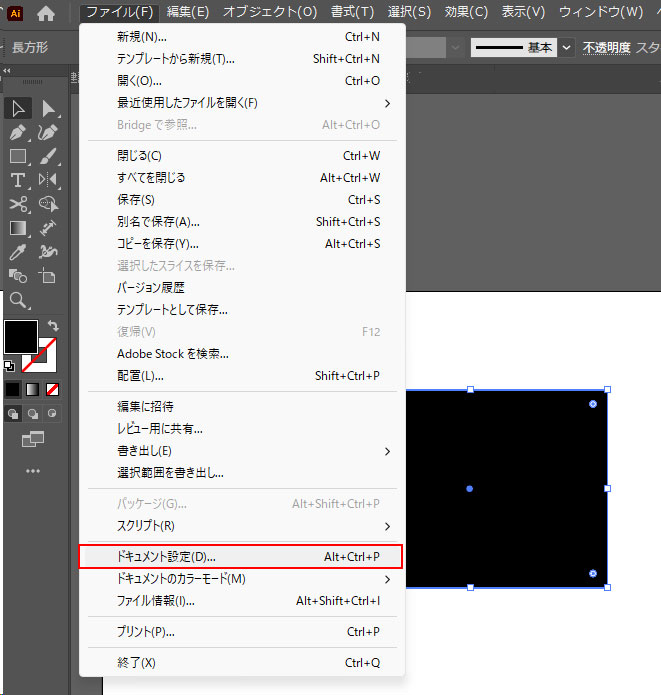Enable Draw Inside mode
Screen dimensions: 661x695
point(52,414)
